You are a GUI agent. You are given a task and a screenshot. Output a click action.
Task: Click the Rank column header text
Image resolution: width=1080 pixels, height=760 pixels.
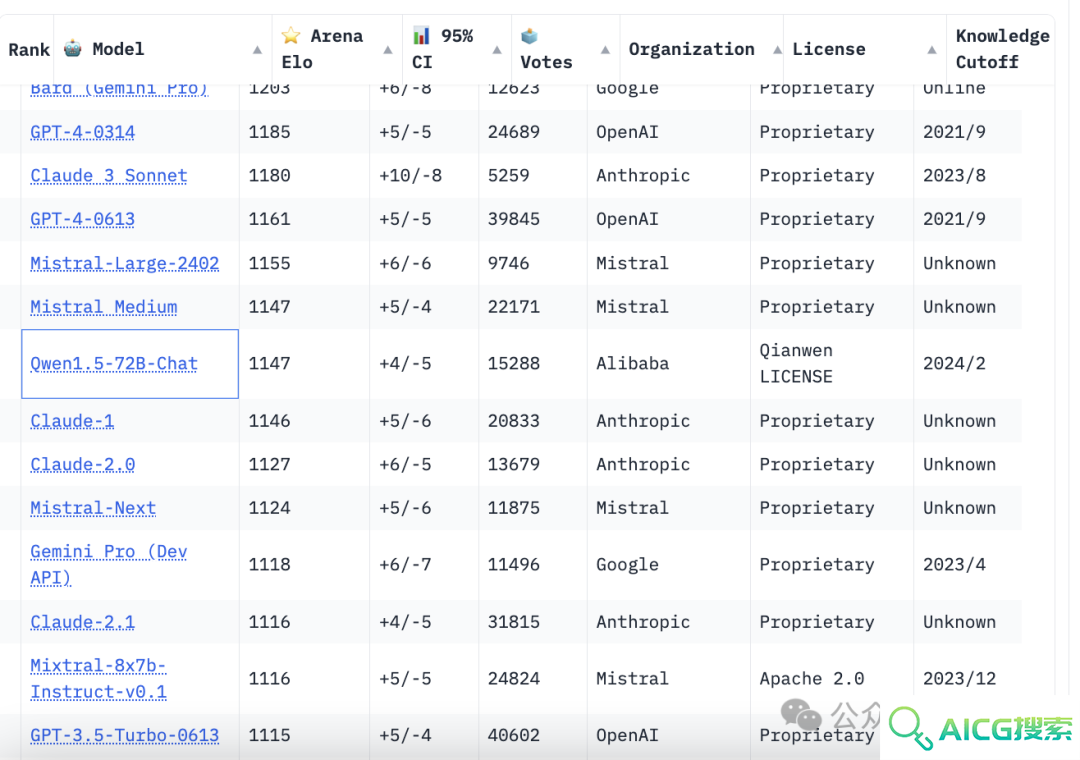point(29,50)
